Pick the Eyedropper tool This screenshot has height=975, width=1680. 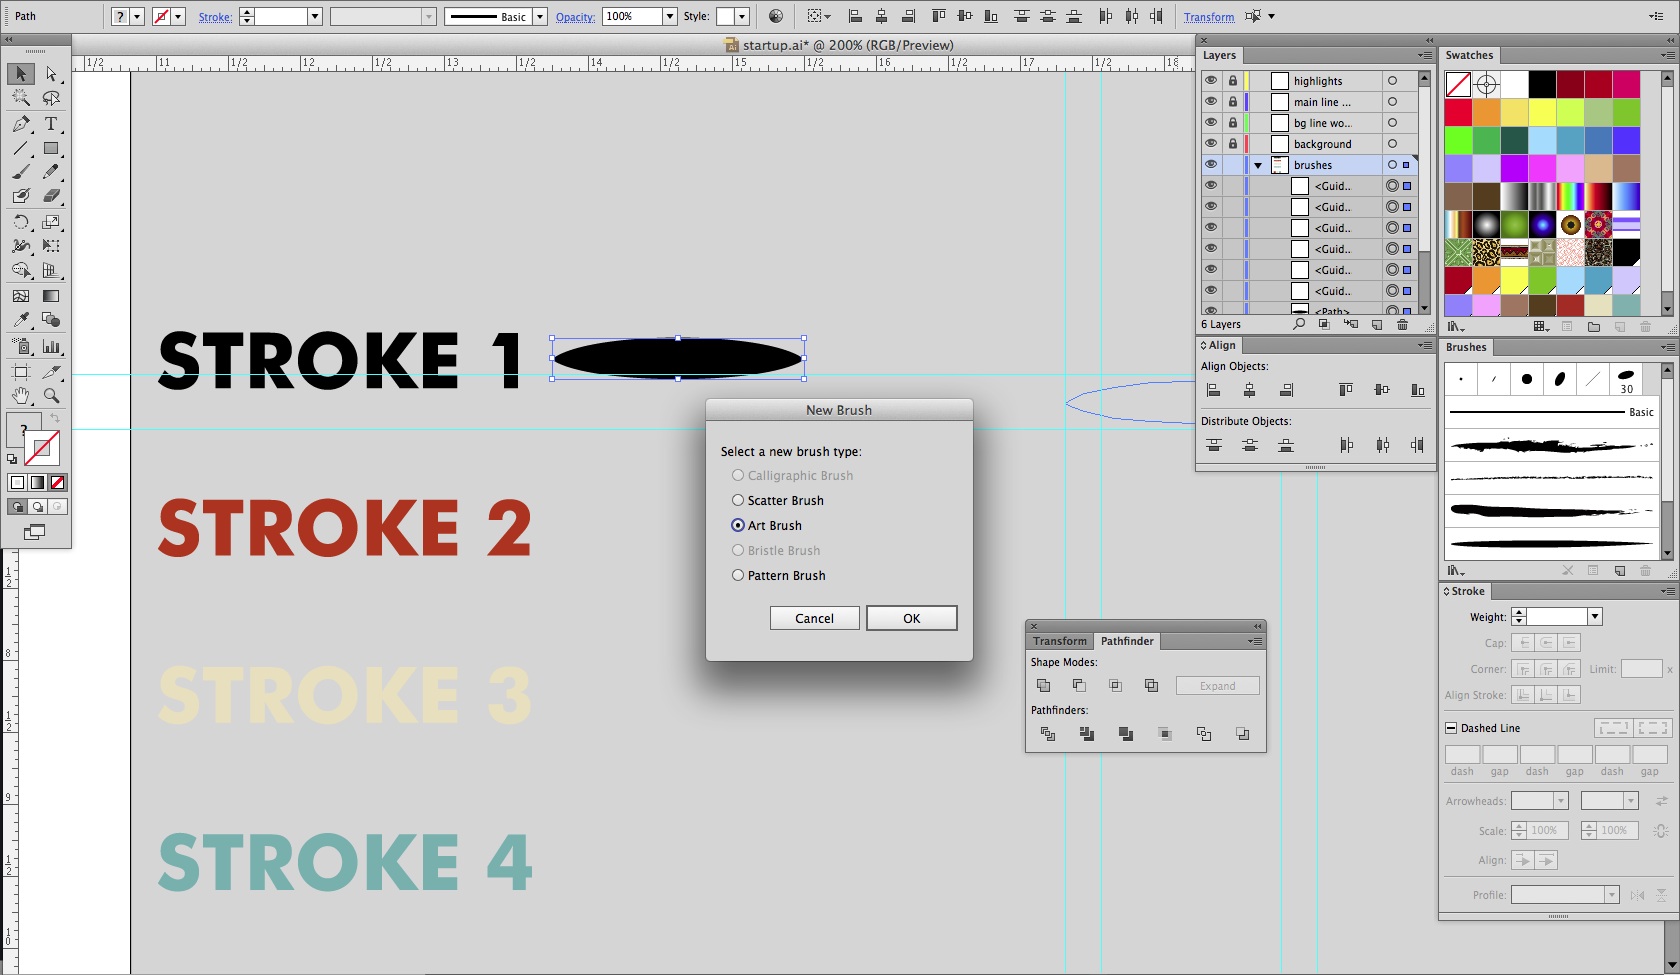(x=21, y=320)
